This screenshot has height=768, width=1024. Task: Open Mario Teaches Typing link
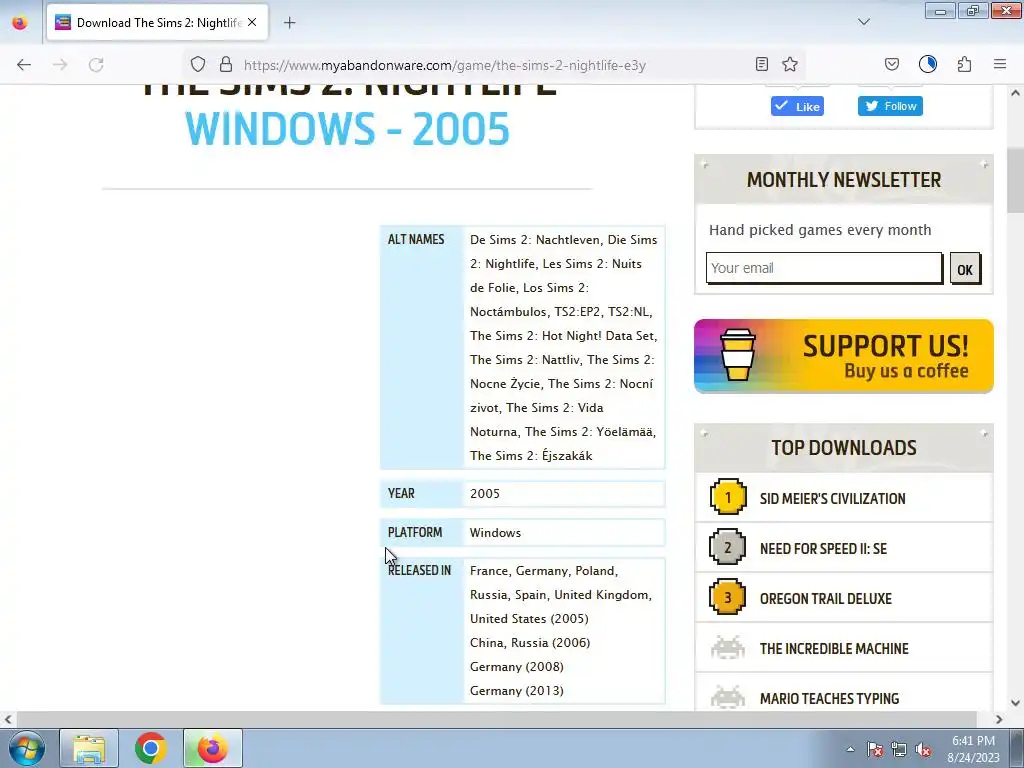click(829, 699)
